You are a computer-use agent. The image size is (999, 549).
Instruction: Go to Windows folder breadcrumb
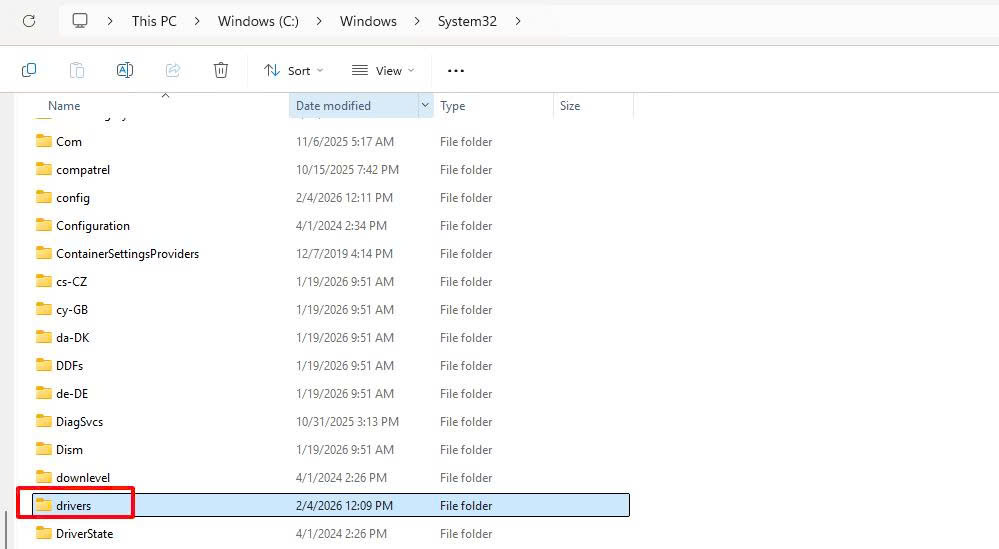[x=368, y=21]
